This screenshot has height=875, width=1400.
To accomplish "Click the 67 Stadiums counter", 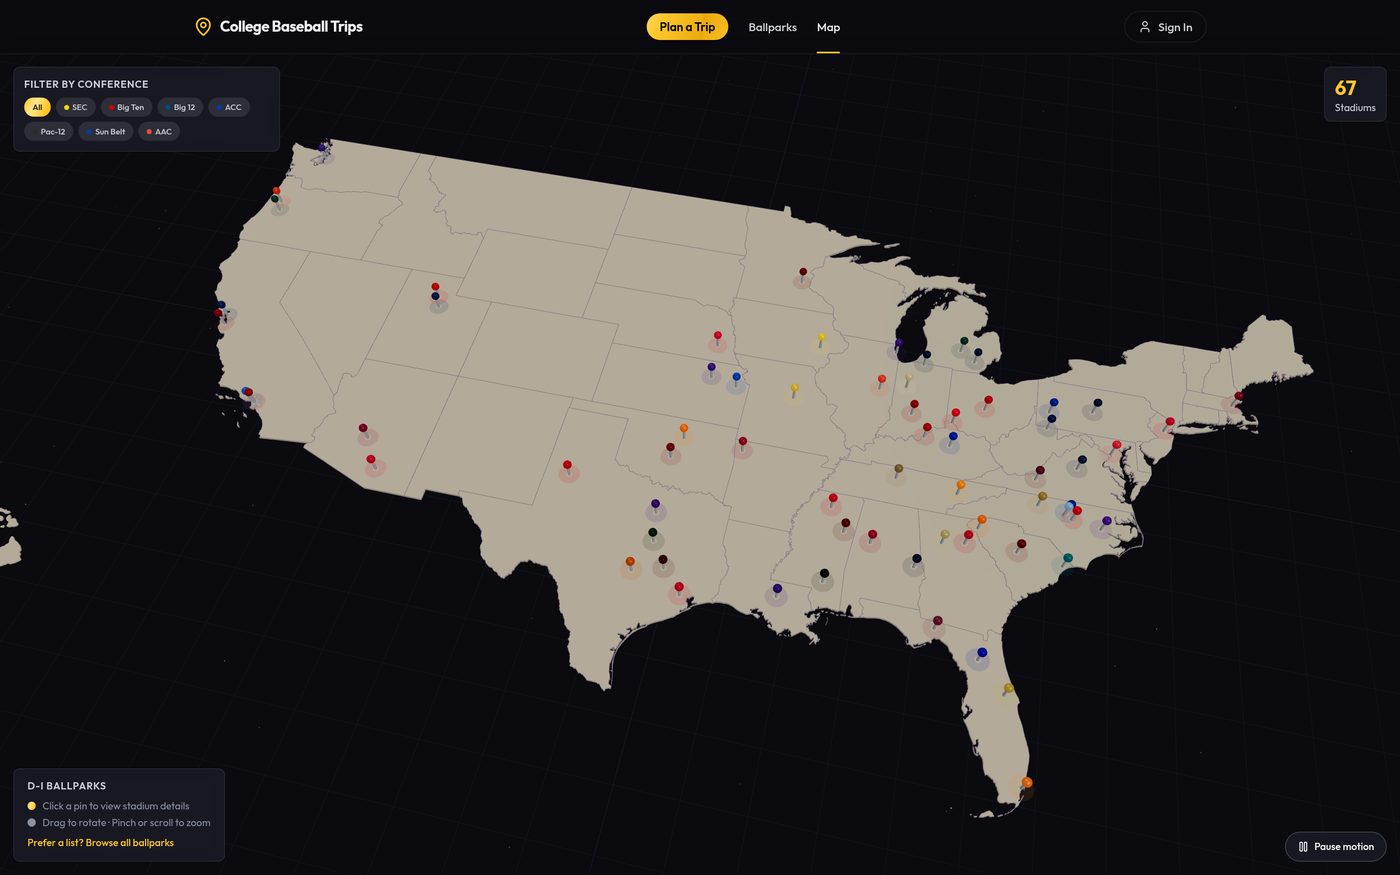I will tap(1355, 94).
